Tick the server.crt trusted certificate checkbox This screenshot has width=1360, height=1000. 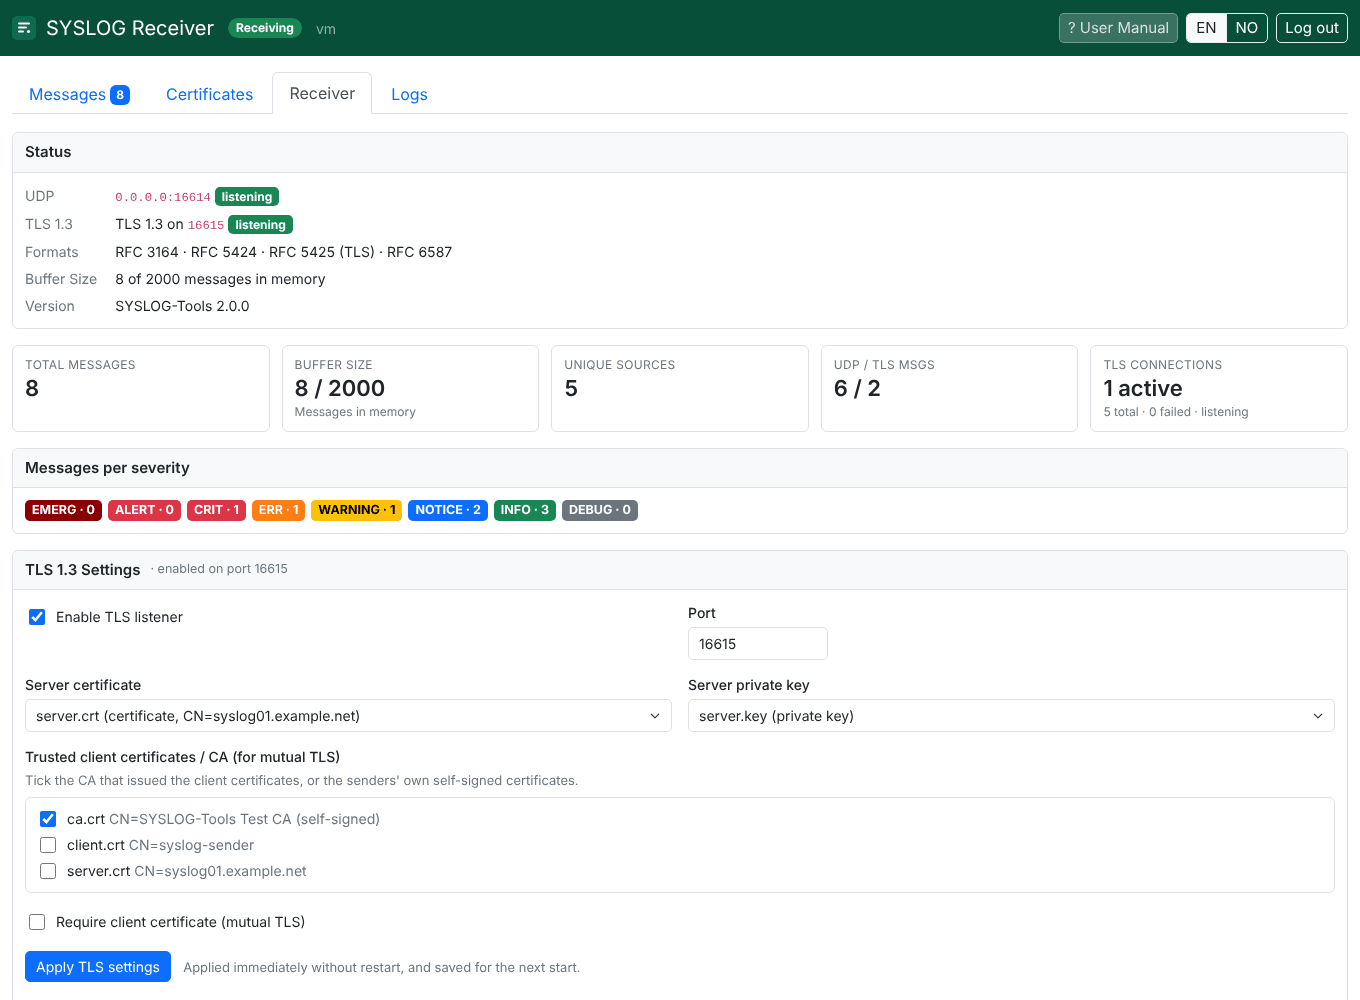(48, 871)
